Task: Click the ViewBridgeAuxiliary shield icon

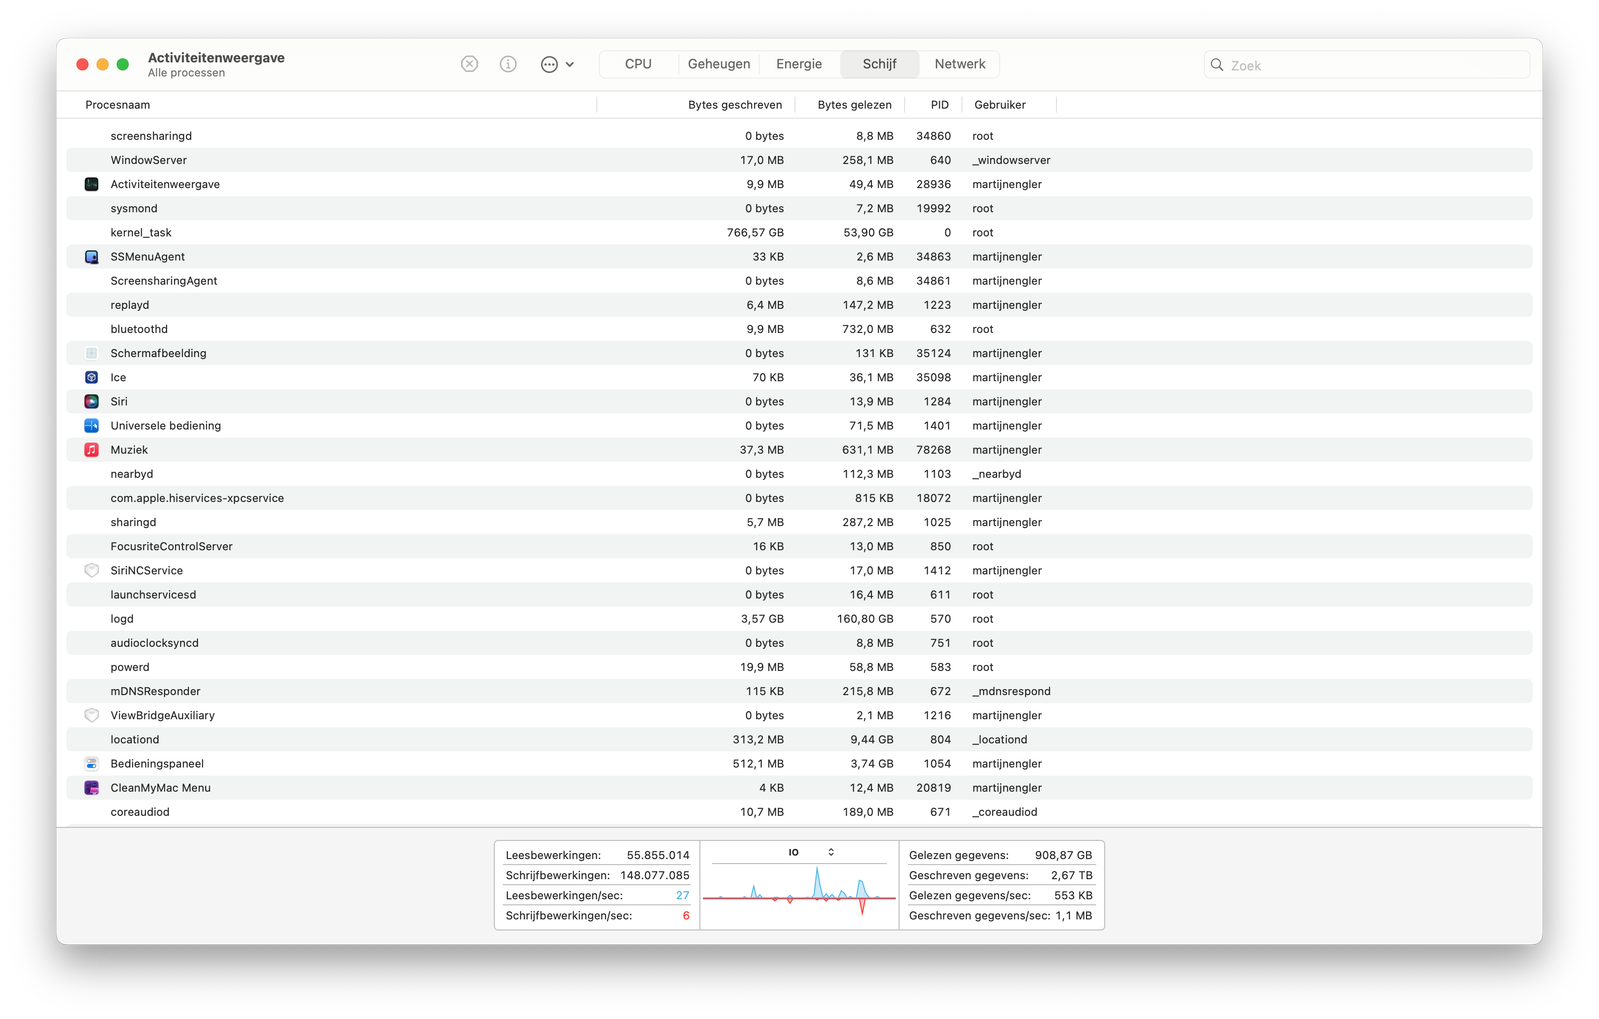Action: [x=92, y=715]
